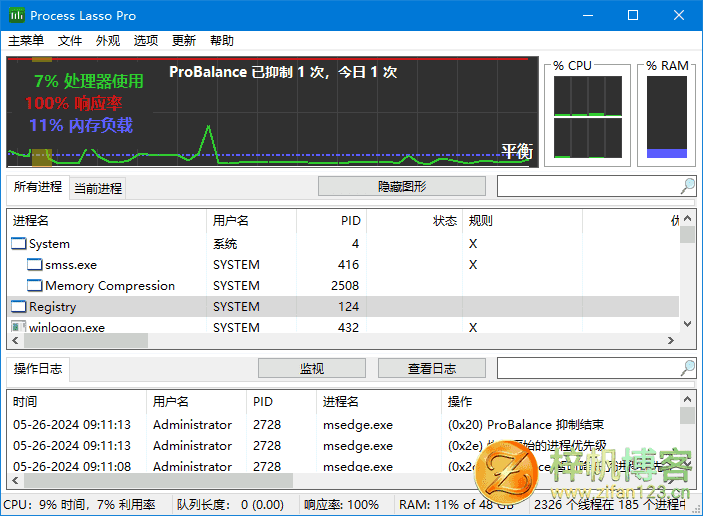Sort by the 用户名 column in process list
Screen dimensions: 703x516
tap(251, 221)
